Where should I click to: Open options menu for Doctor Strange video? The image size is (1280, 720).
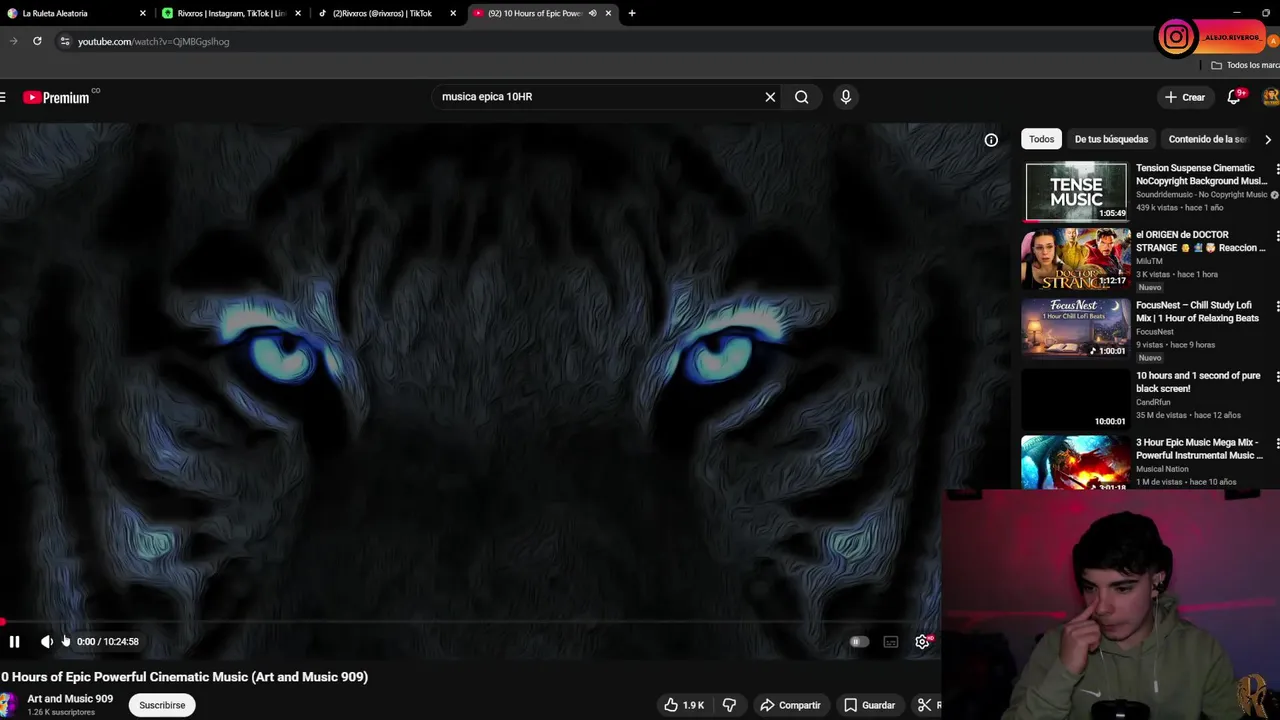point(1277,236)
